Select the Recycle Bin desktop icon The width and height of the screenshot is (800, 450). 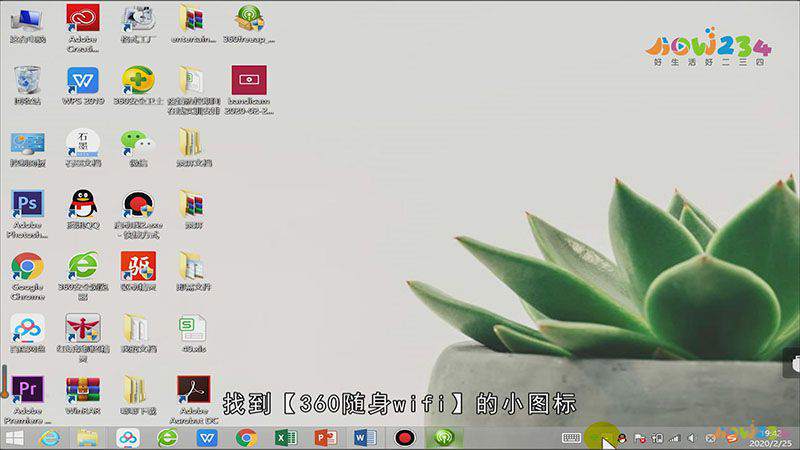[28, 86]
